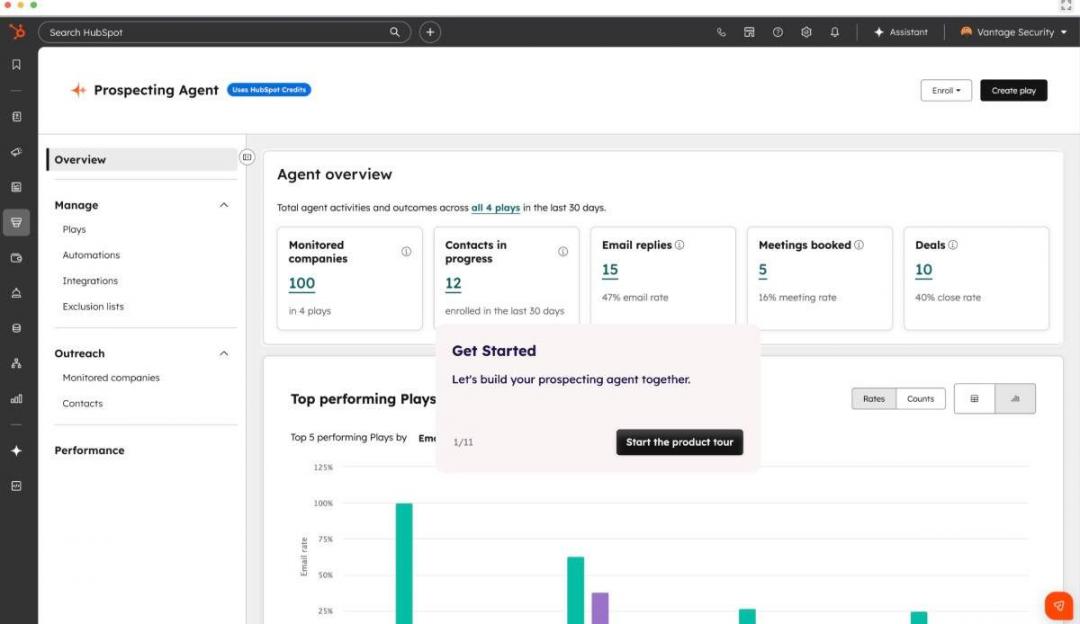Collapse the Manage section
Viewport: 1080px width, 624px height.
(x=224, y=205)
